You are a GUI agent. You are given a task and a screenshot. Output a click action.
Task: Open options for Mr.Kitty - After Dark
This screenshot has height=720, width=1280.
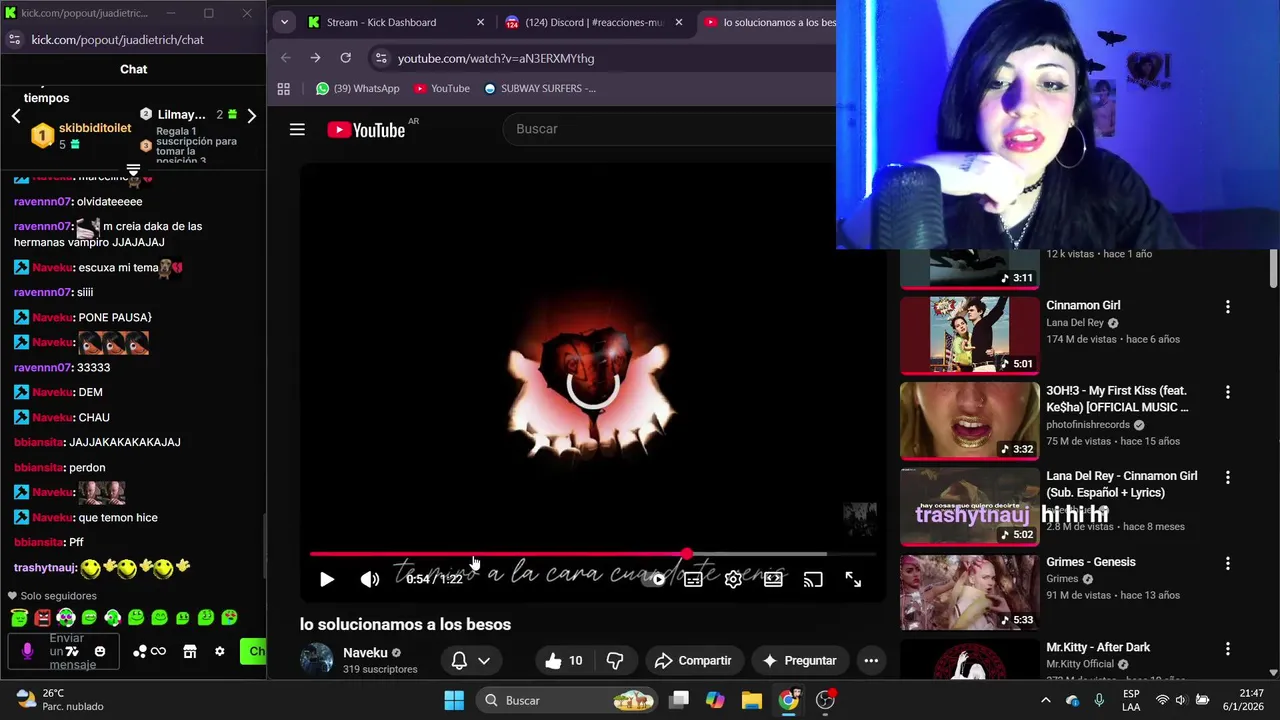tap(1227, 648)
